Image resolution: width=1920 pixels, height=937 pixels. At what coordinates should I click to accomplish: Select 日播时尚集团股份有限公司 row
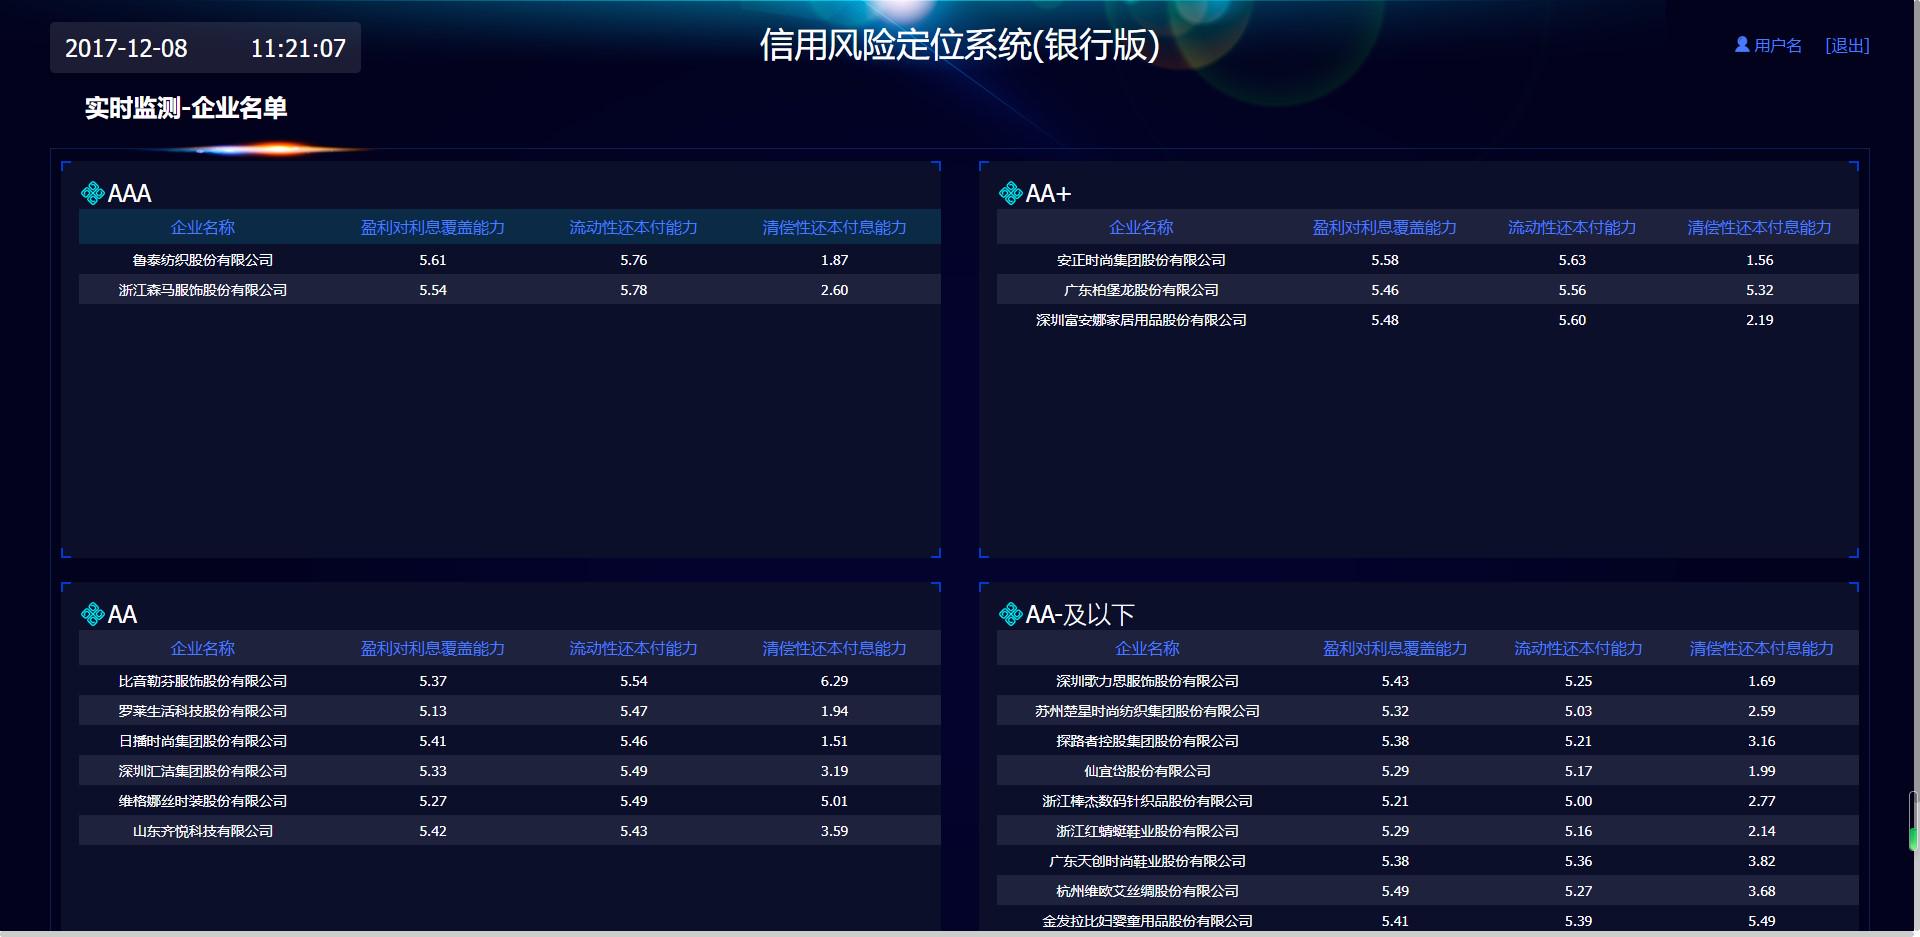[x=510, y=741]
